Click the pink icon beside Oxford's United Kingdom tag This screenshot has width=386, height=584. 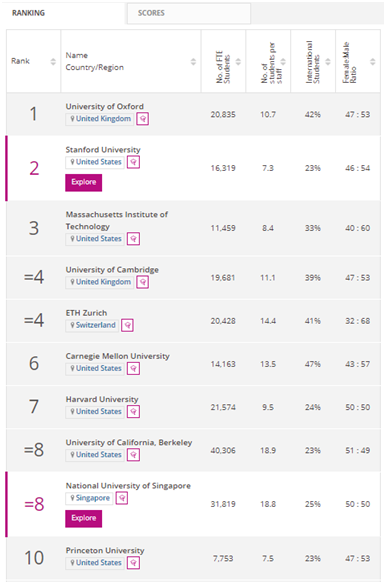pos(143,119)
